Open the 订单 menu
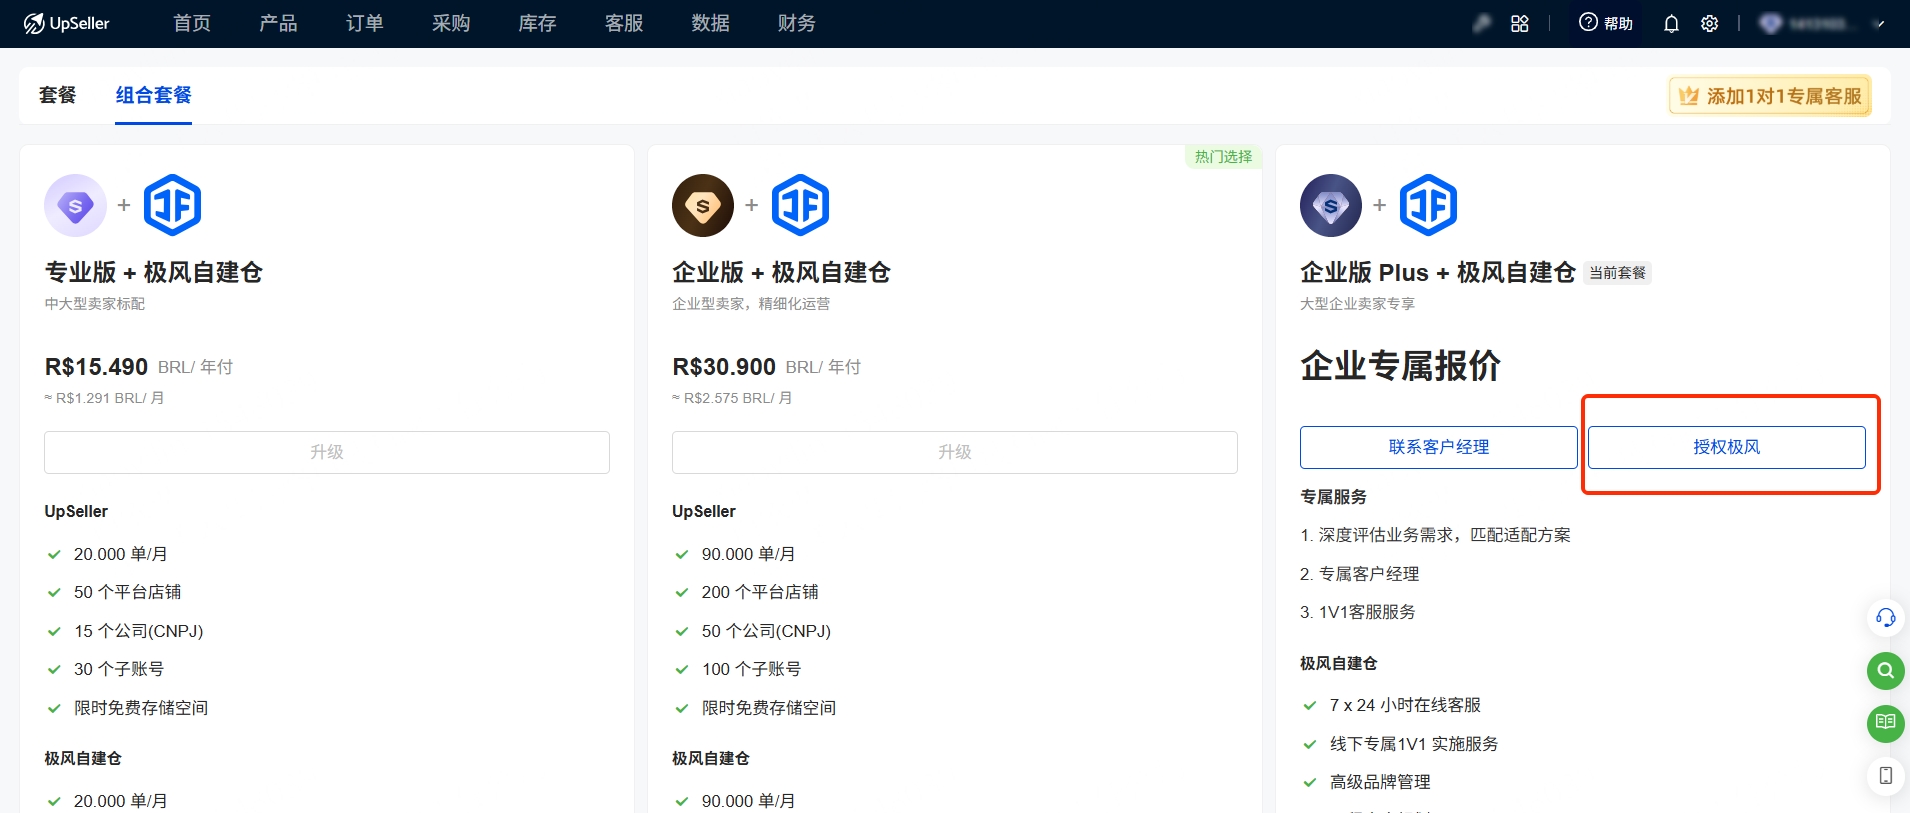This screenshot has height=813, width=1910. click(x=365, y=23)
